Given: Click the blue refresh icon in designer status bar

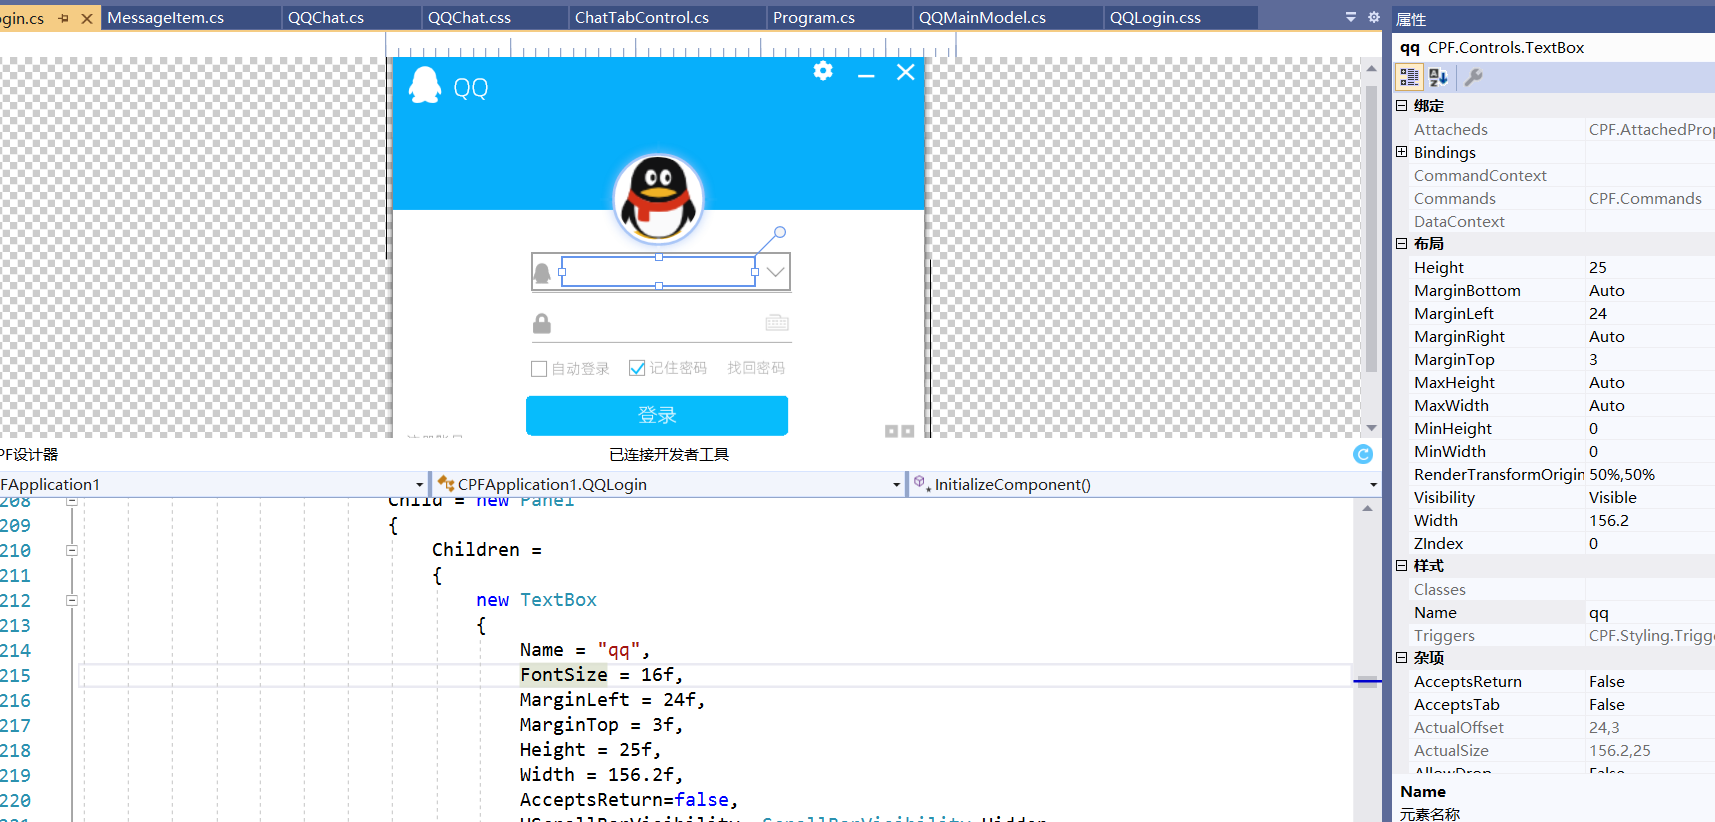Looking at the screenshot, I should click(1362, 454).
